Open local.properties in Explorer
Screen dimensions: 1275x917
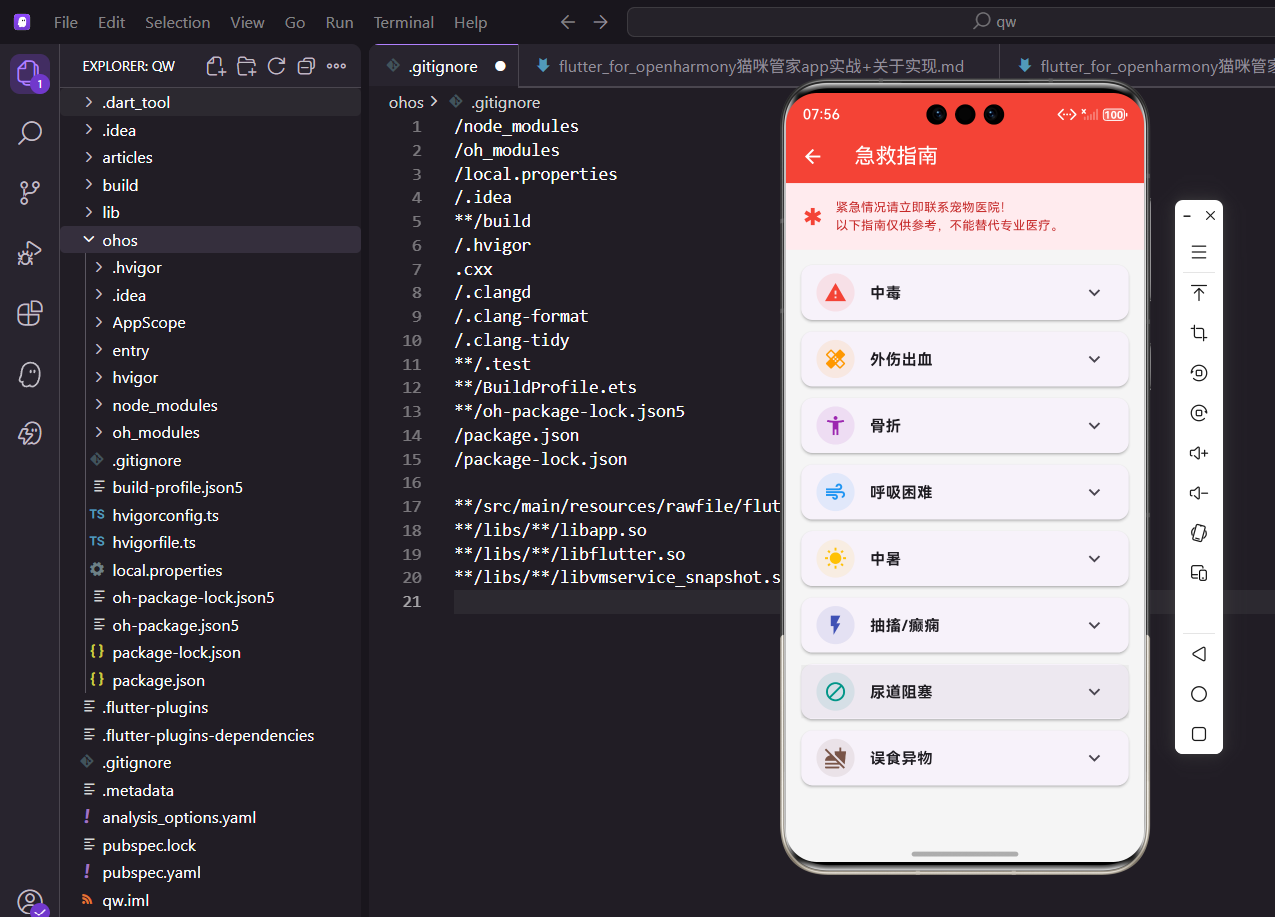[x=210, y=570]
